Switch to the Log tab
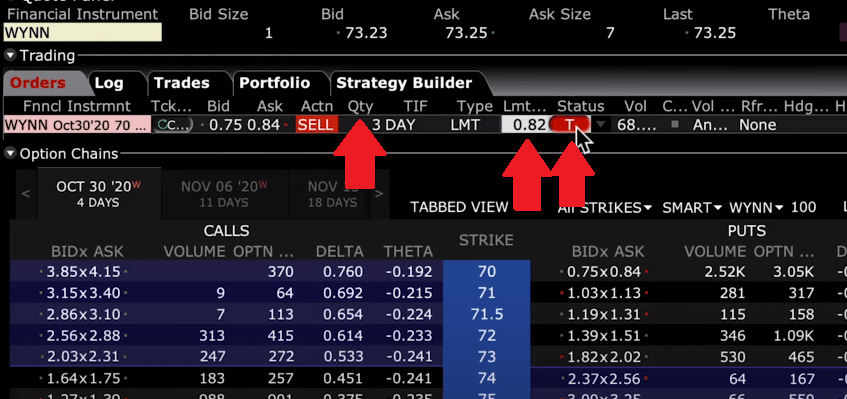This screenshot has width=847, height=399. [x=109, y=83]
